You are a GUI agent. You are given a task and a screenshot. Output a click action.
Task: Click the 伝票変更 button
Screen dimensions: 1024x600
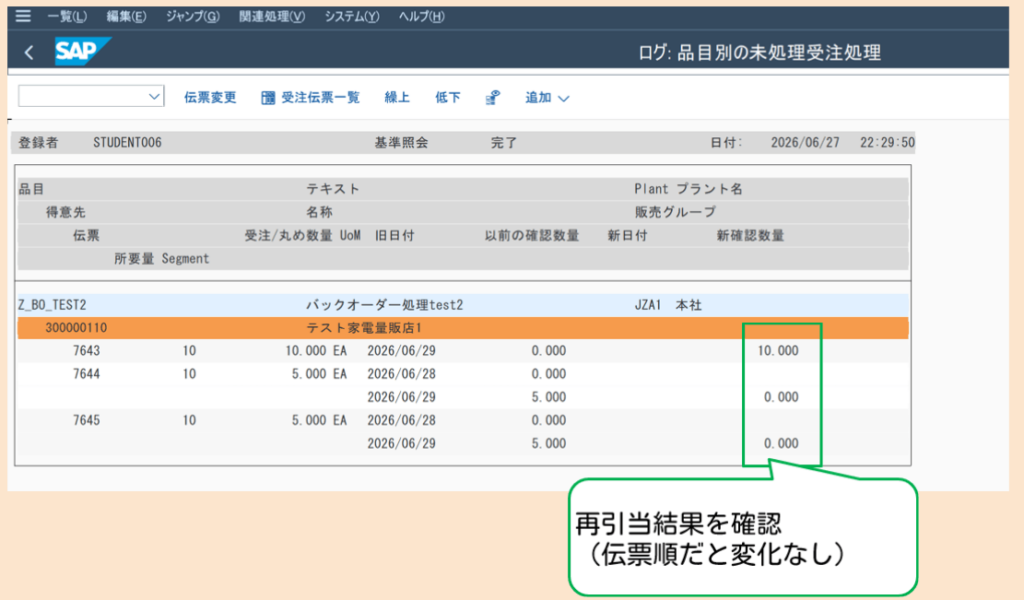[210, 97]
